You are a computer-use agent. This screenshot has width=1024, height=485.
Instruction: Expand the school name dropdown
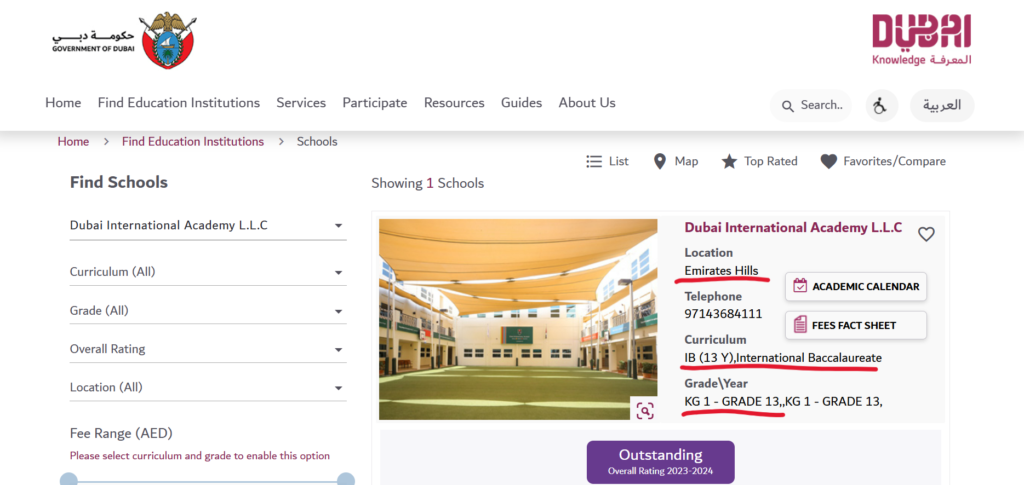pos(208,226)
